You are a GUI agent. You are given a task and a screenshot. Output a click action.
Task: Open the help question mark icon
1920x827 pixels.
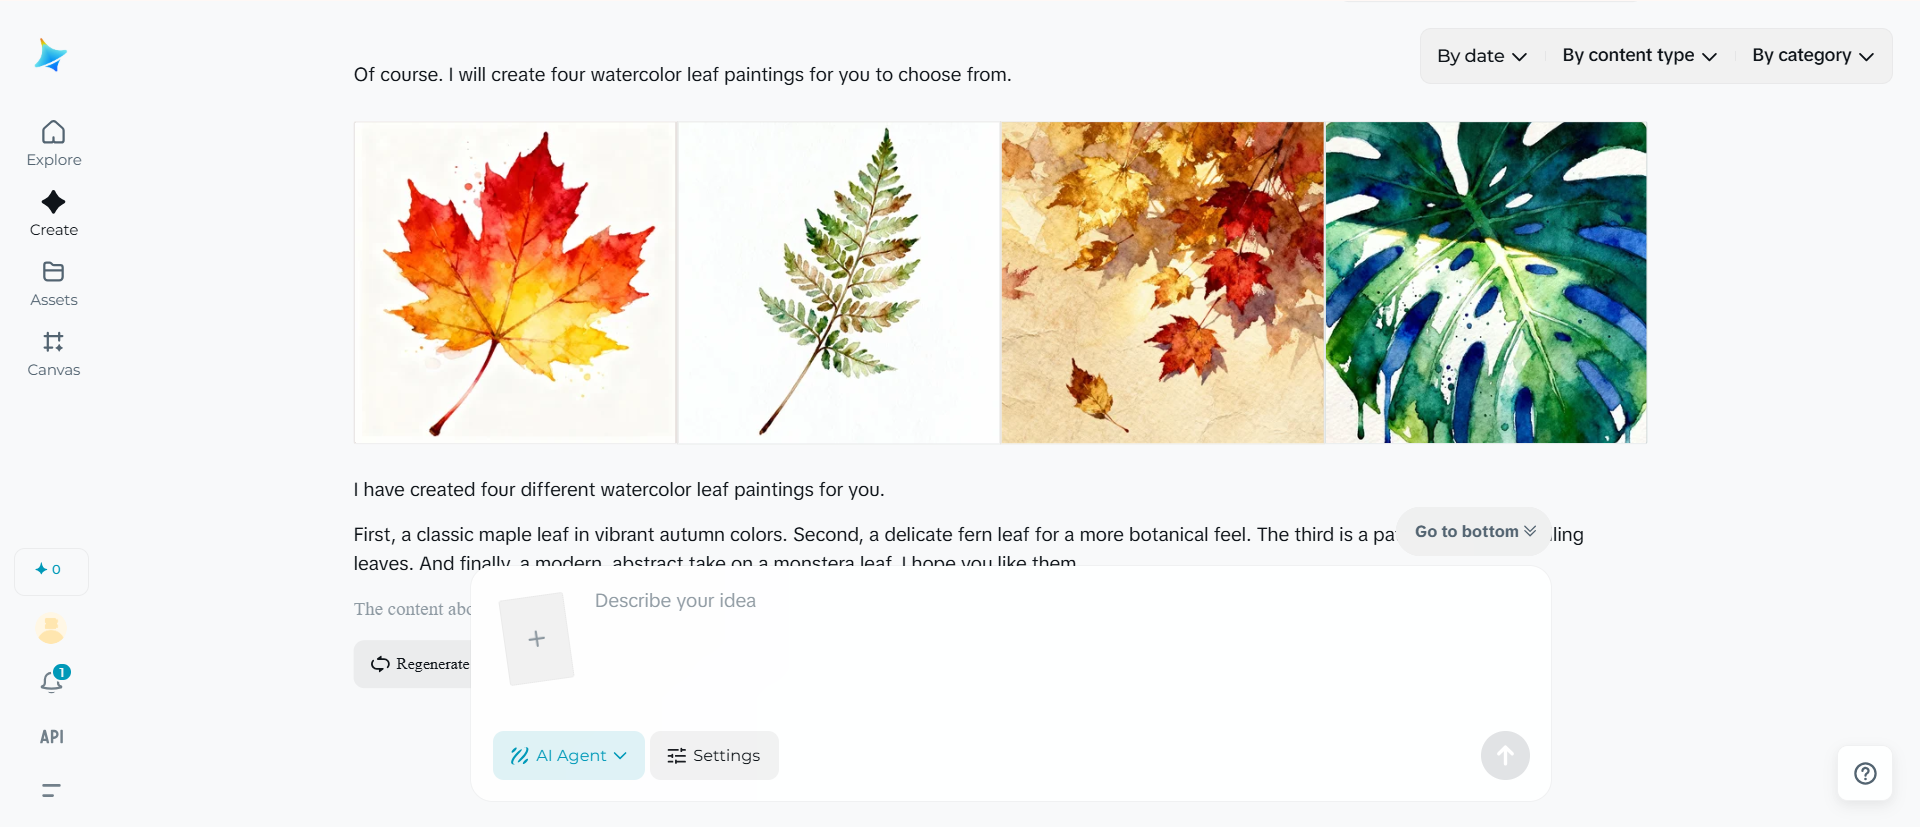[x=1865, y=773]
